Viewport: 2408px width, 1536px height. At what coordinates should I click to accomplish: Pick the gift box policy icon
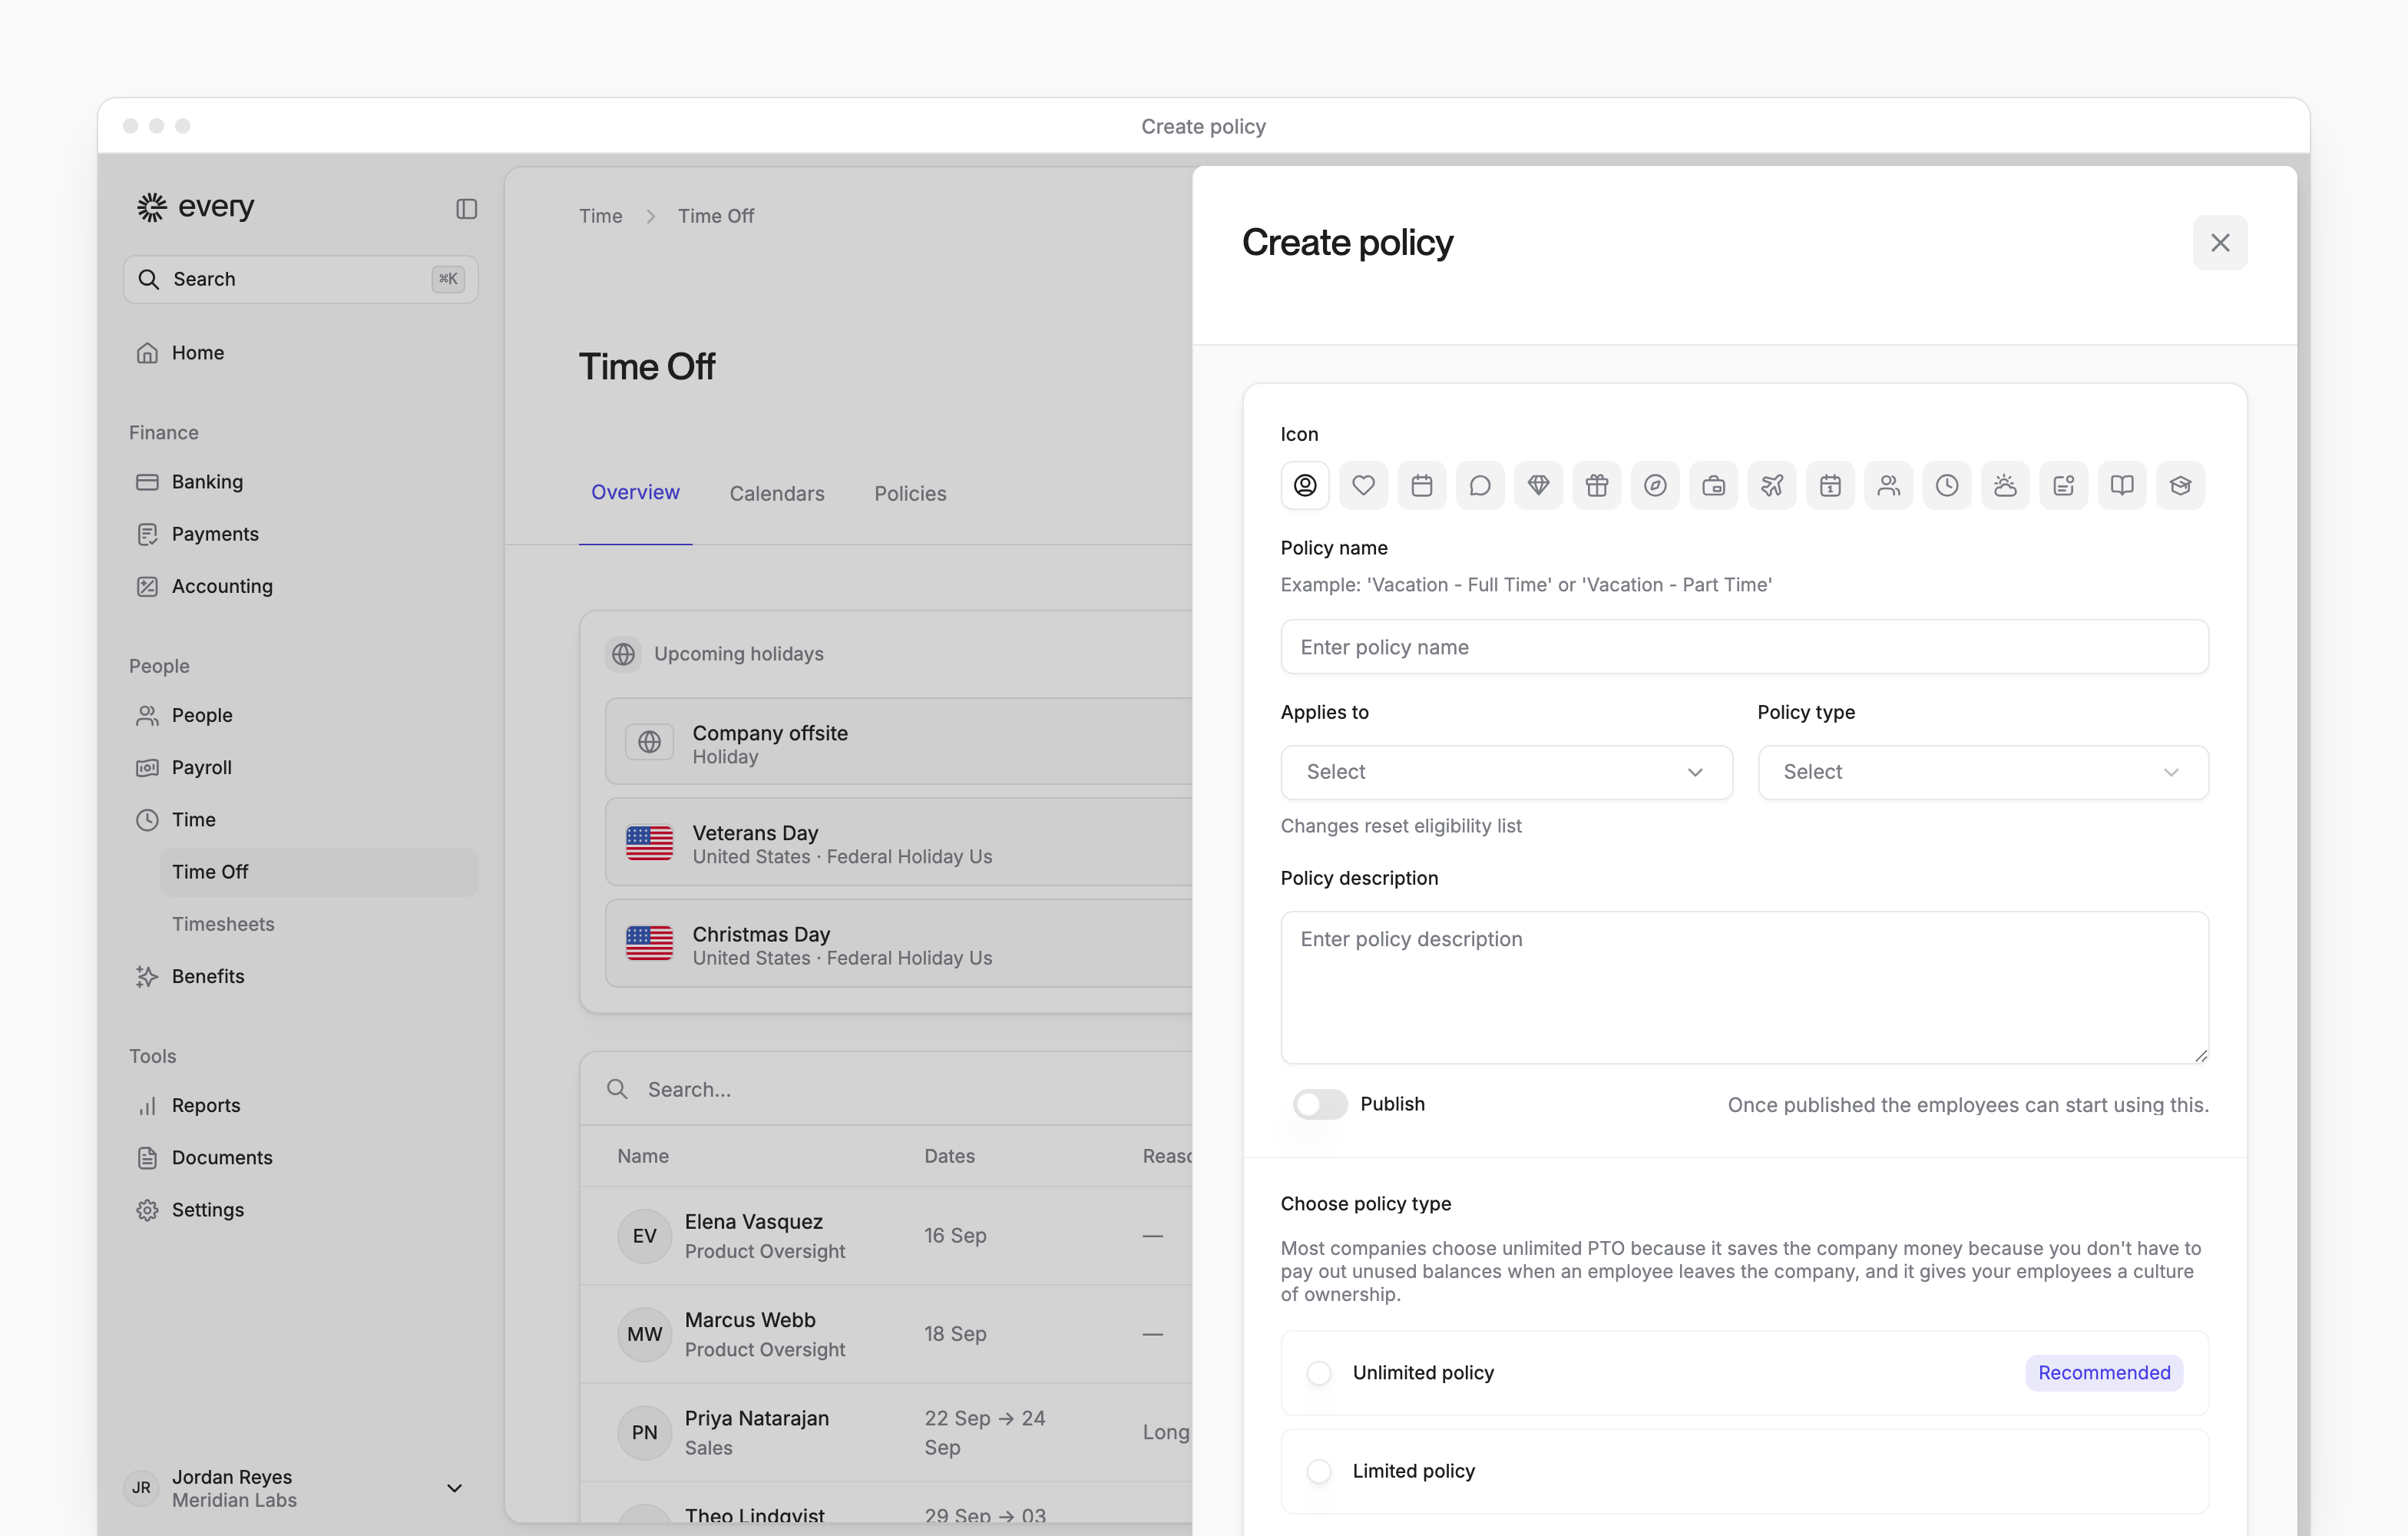[x=1597, y=486]
